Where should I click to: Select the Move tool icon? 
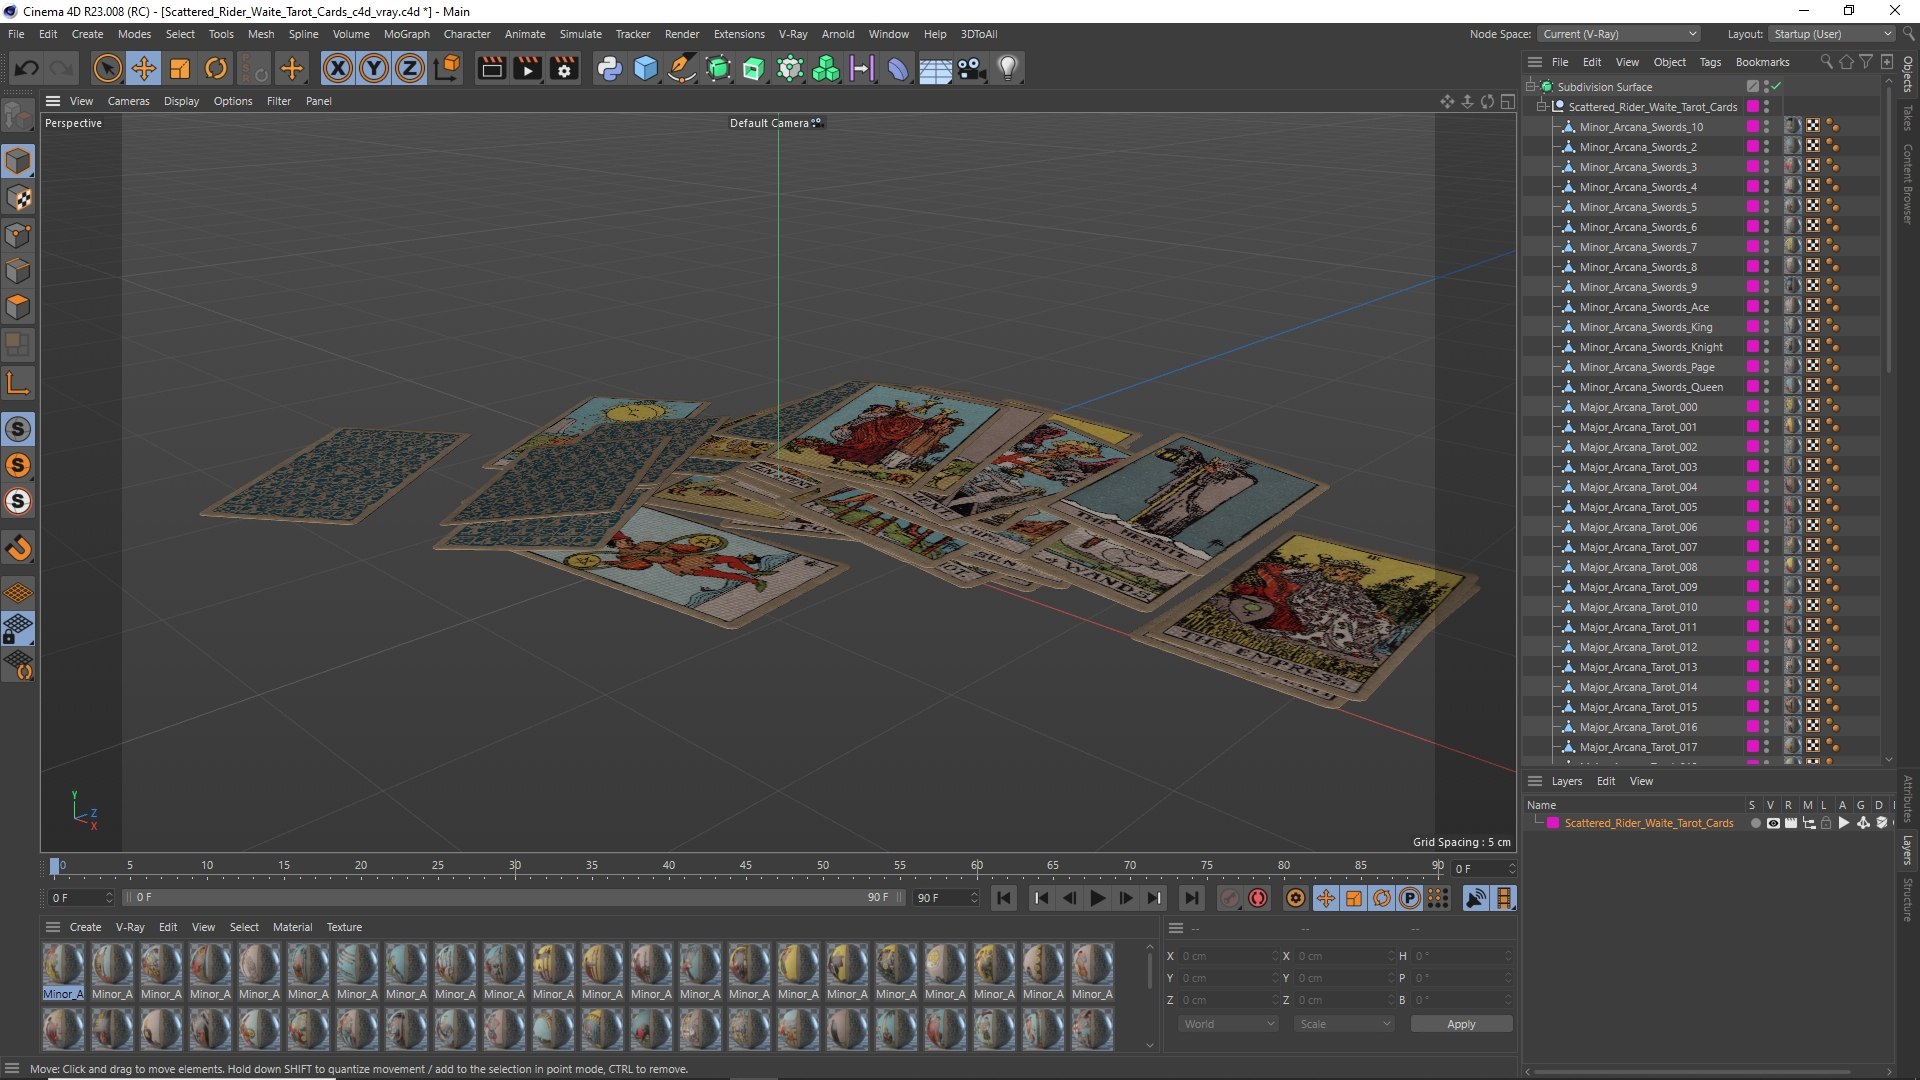pos(144,68)
